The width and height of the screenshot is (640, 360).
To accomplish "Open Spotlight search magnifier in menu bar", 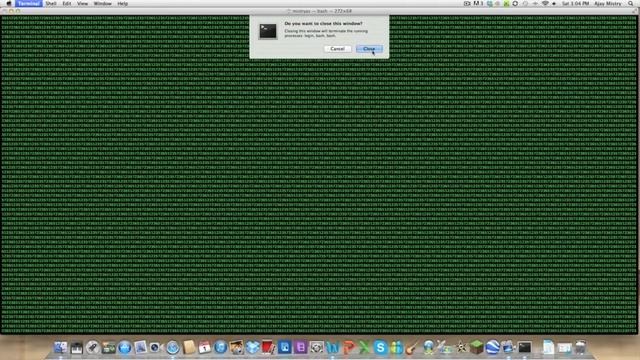I will pos(631,3).
